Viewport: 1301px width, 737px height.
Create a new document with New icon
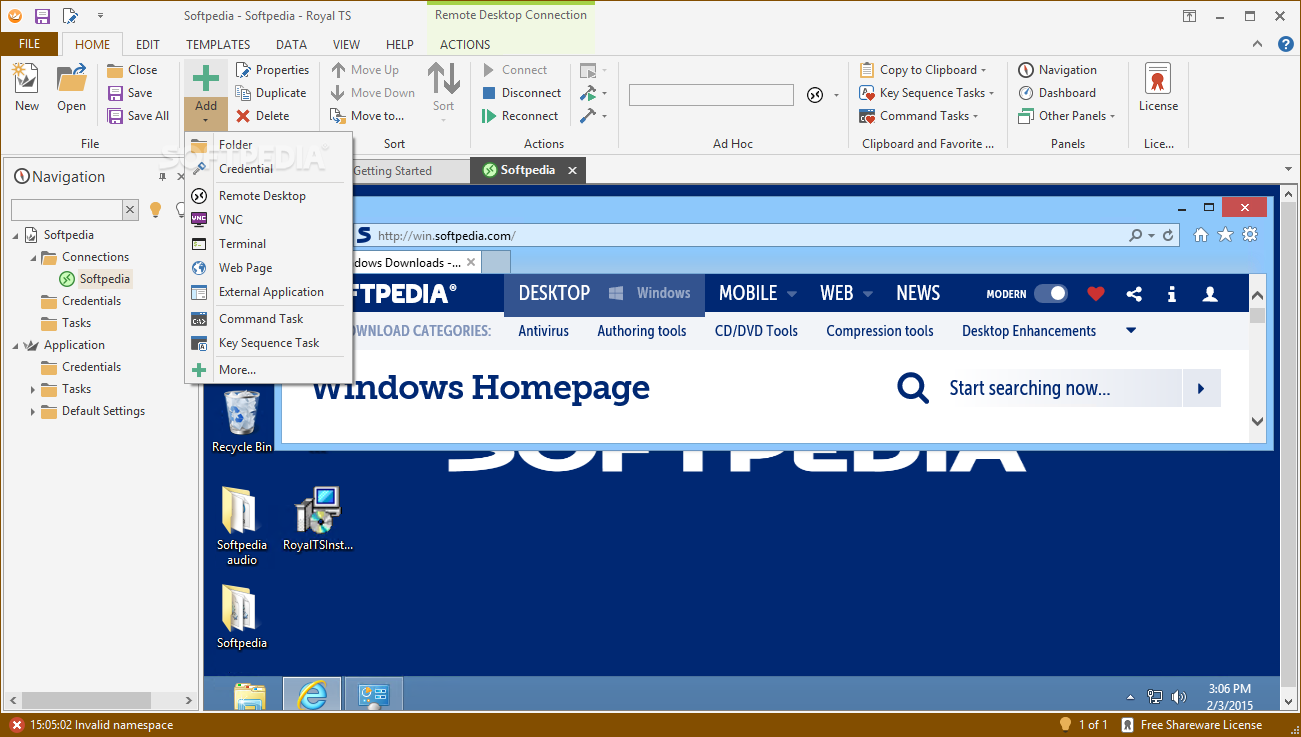tap(27, 88)
